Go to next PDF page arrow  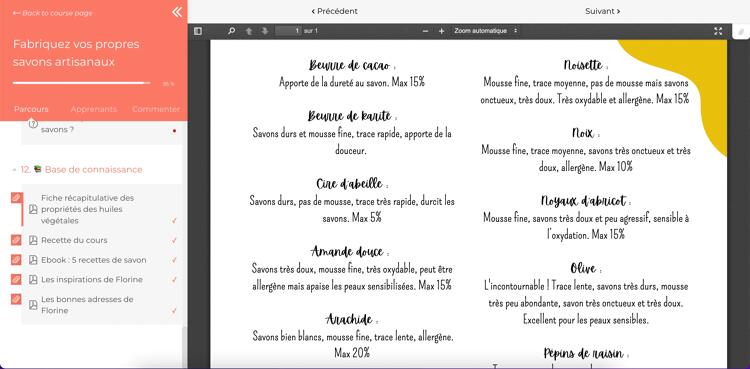(265, 31)
